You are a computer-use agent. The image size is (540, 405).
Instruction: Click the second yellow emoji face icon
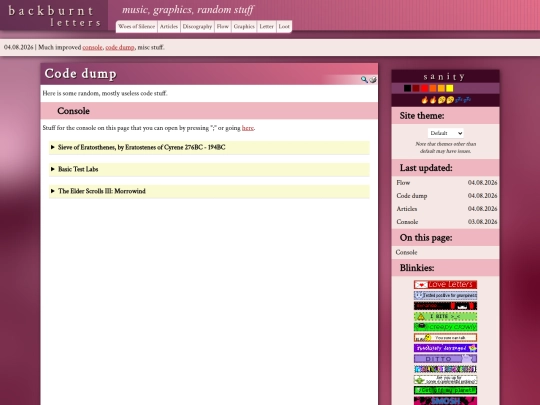450,100
